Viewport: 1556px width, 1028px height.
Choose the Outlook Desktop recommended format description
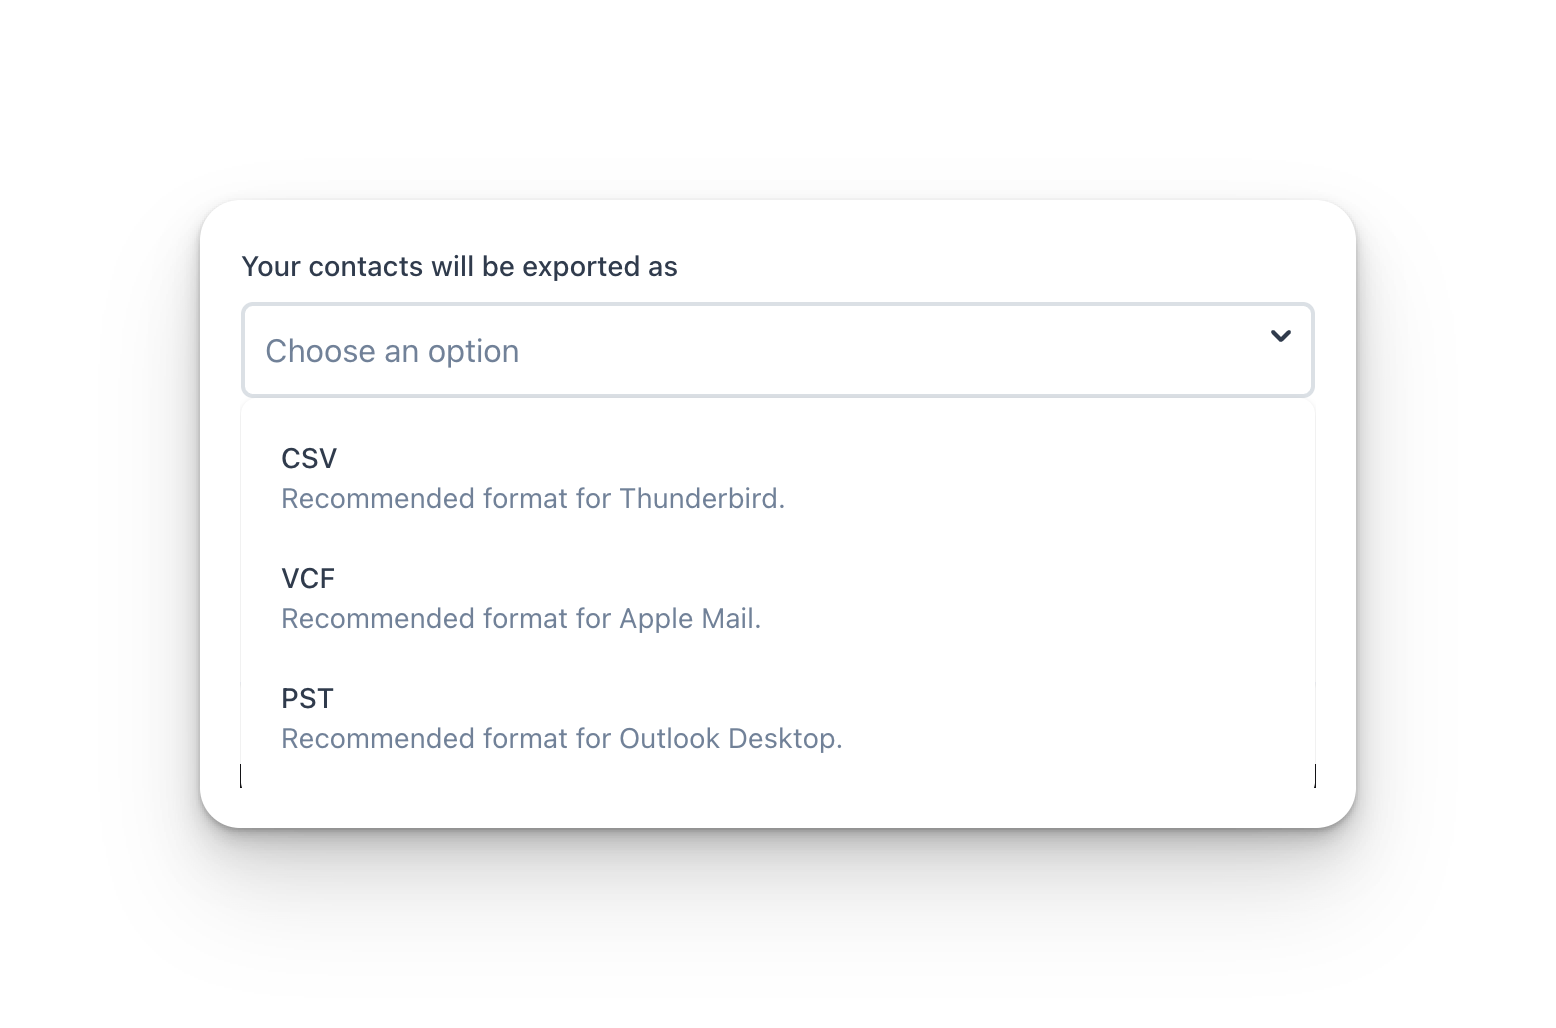click(x=561, y=739)
